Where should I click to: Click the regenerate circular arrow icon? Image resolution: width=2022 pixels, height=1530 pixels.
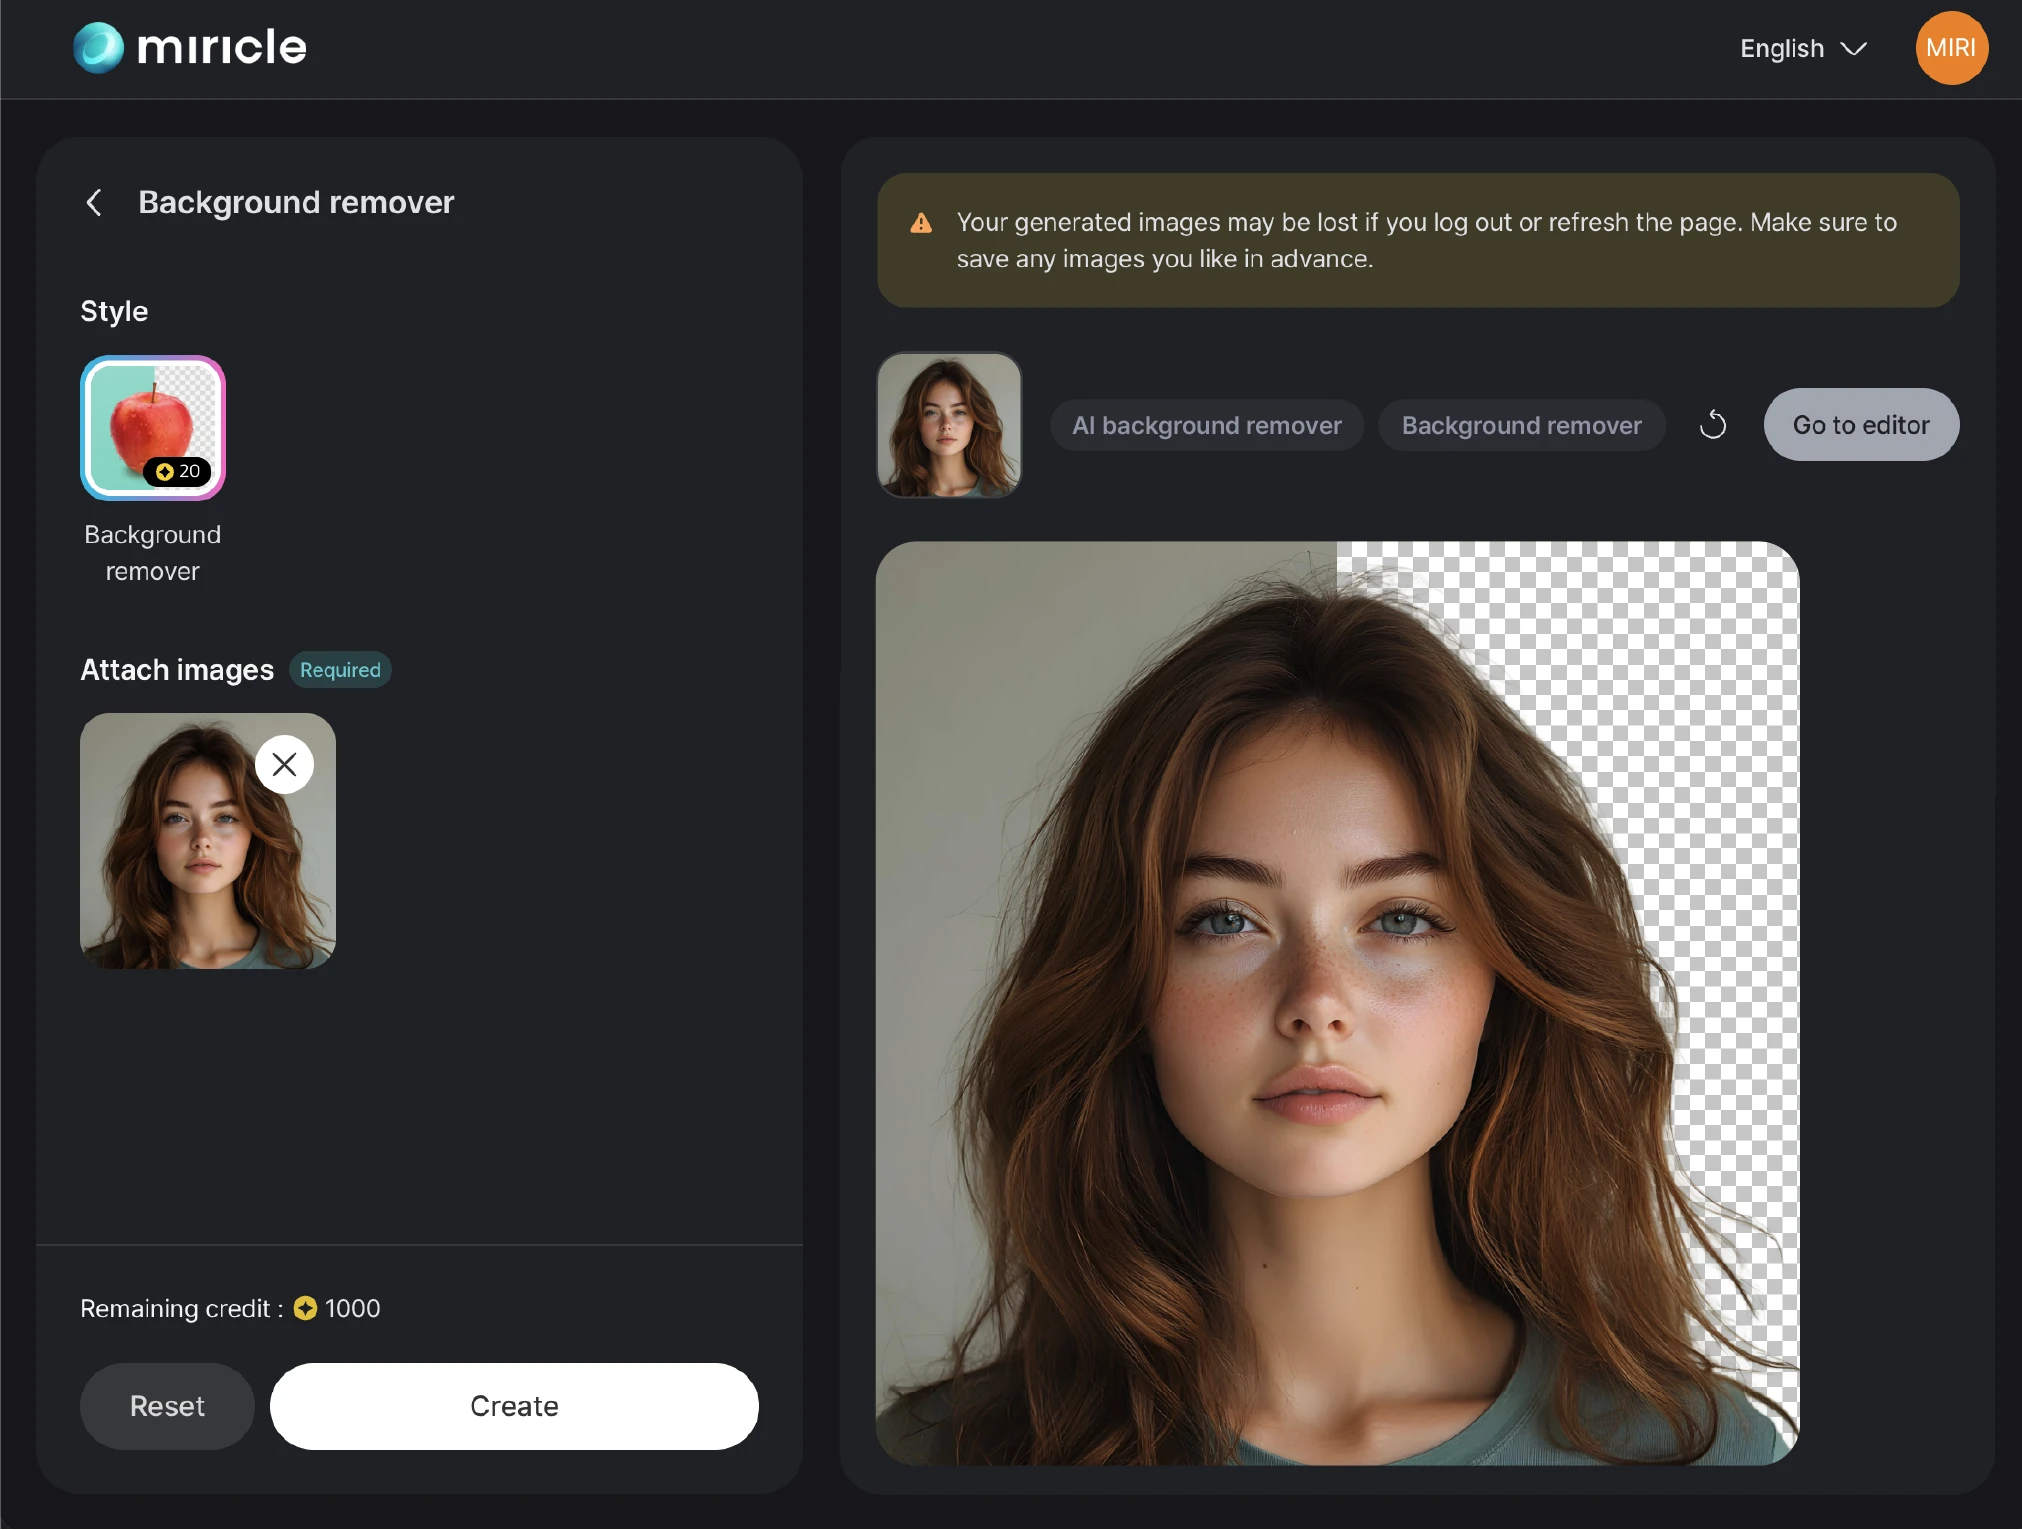tap(1712, 425)
